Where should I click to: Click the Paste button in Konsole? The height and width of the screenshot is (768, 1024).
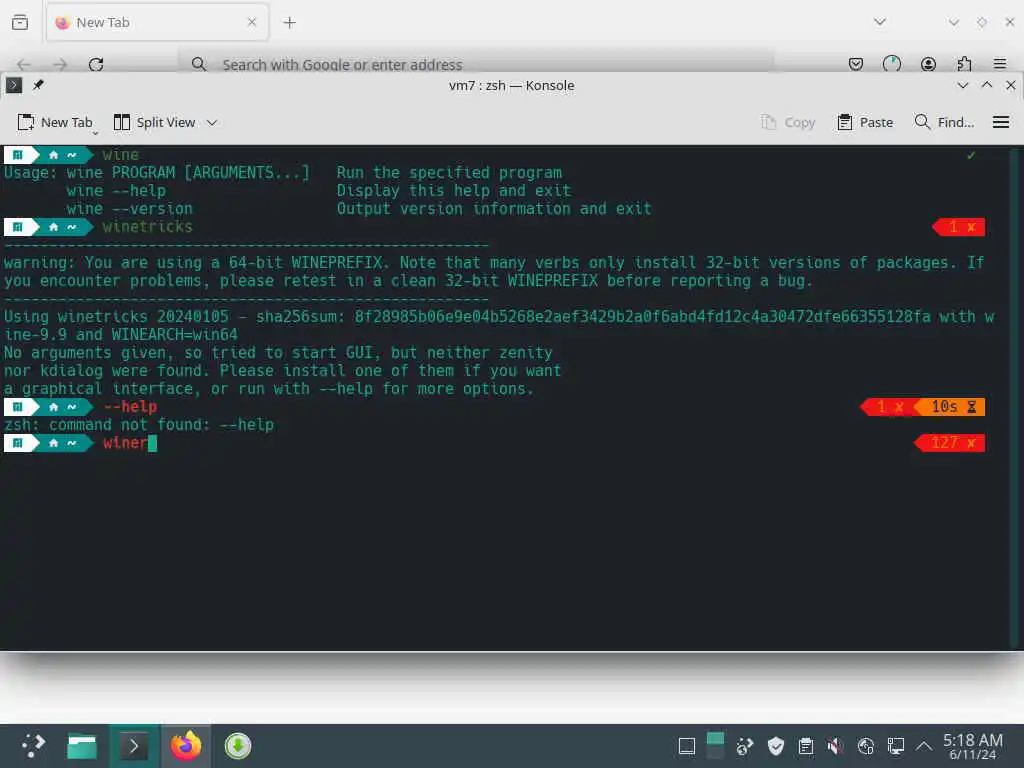click(865, 122)
